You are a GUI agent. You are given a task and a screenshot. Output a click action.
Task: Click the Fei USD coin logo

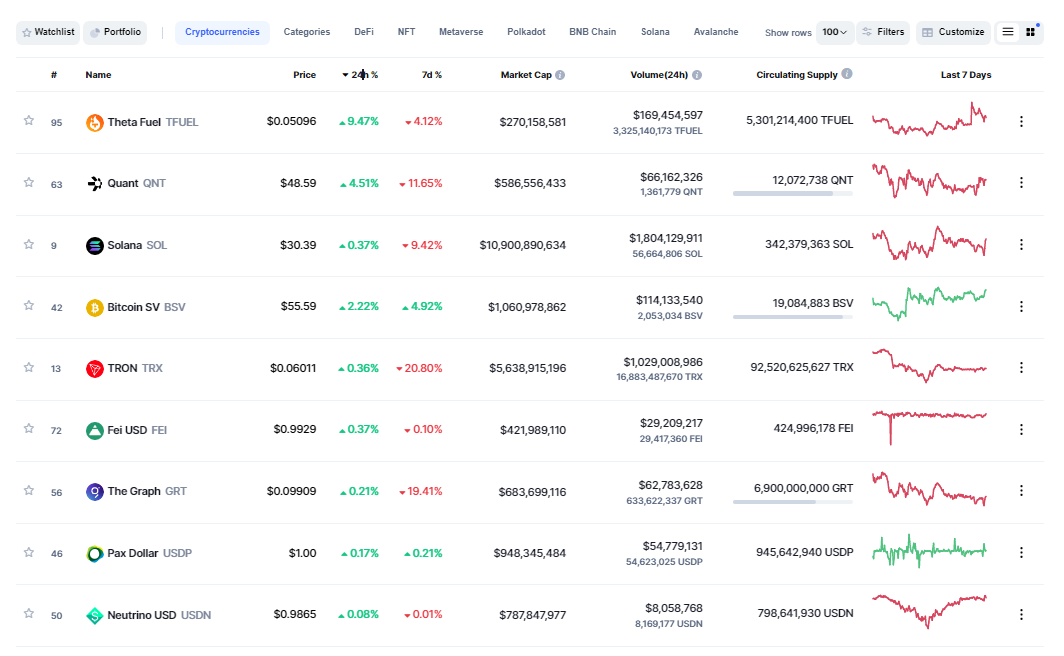pos(94,430)
